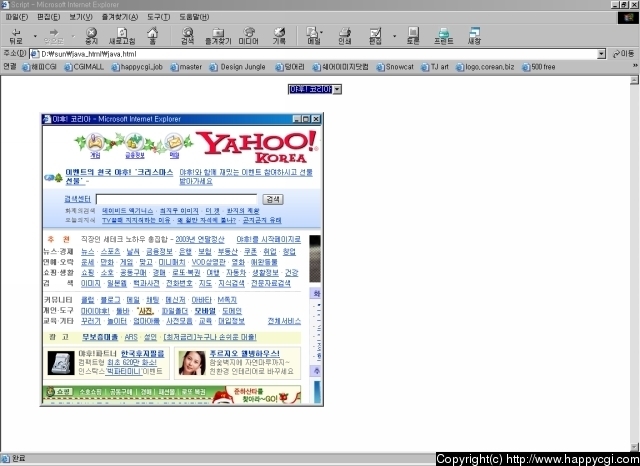The width and height of the screenshot is (640, 466).
Task: Click the Design Jungle favorites link
Action: point(238,67)
